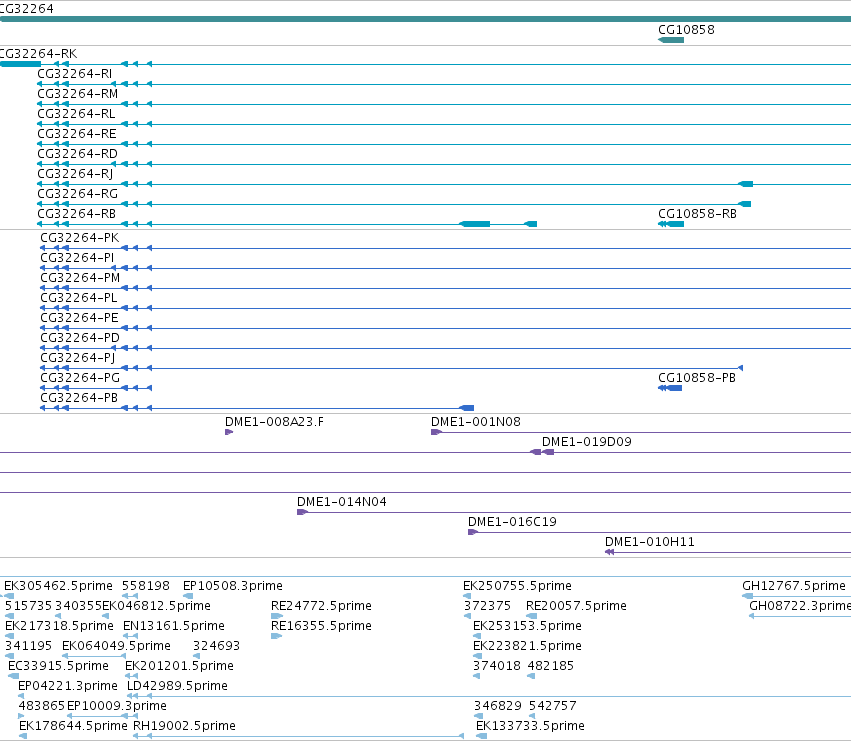Select transcript CG32264-RI label
Viewport: 851px width, 741px height.
pyautogui.click(x=74, y=74)
